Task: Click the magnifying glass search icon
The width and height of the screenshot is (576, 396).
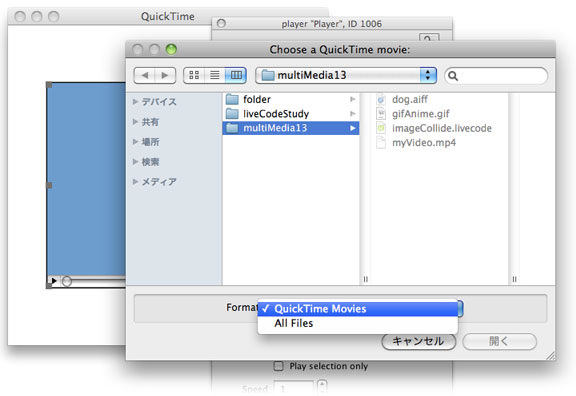Action: point(453,76)
